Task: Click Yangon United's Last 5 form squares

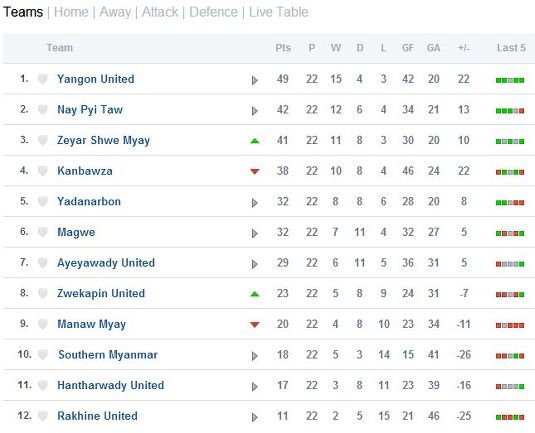Action: pyautogui.click(x=510, y=81)
